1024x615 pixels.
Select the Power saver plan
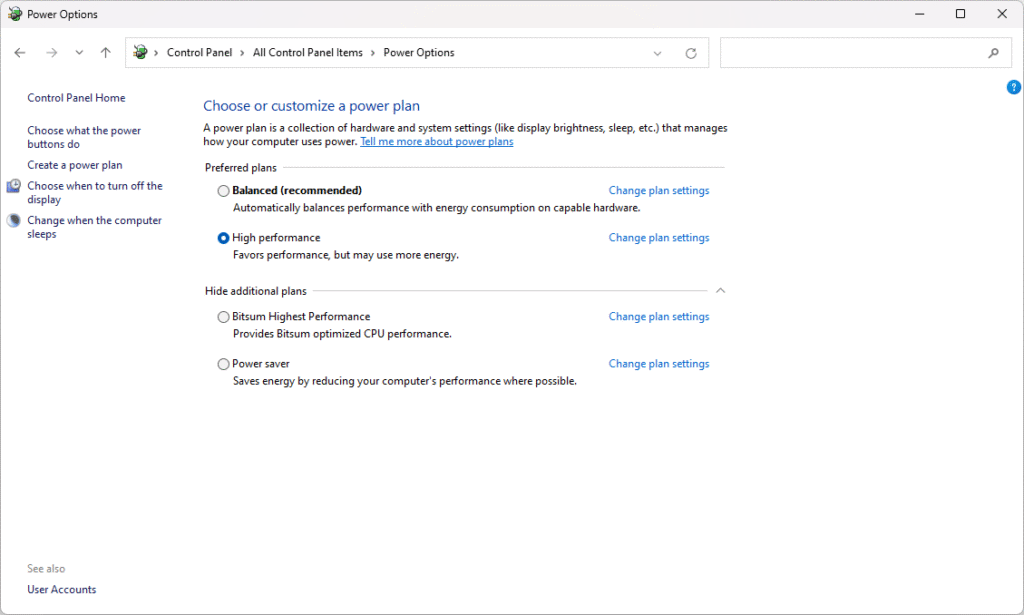click(x=223, y=364)
